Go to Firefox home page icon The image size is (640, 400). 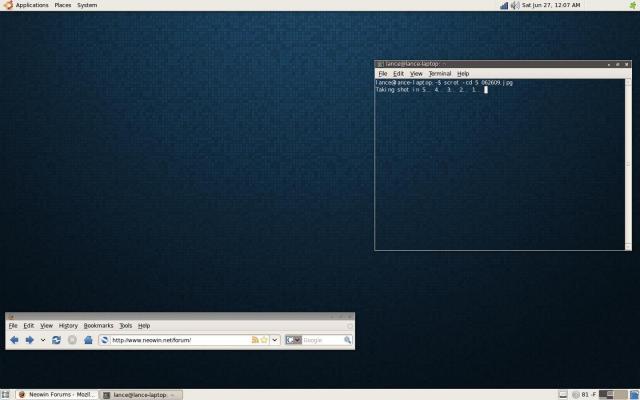tap(88, 340)
